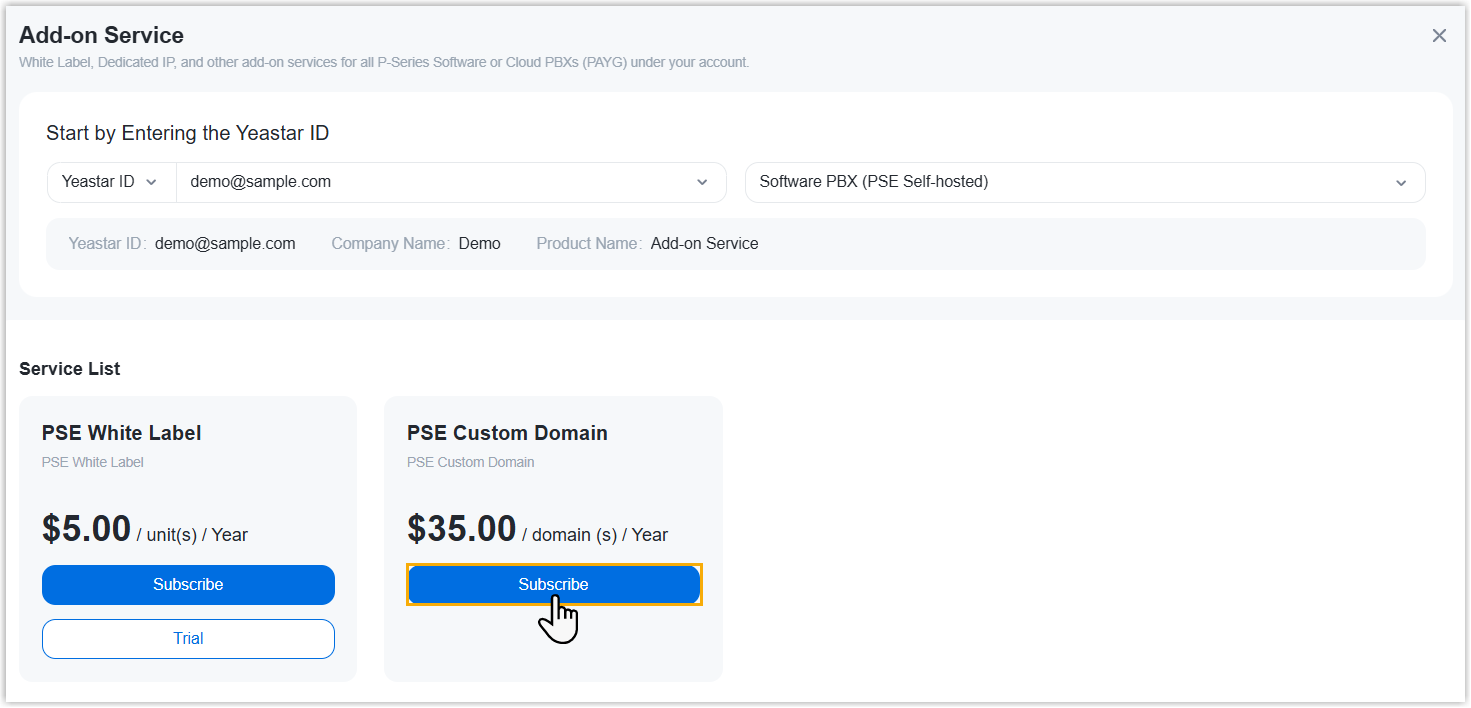Close the Add-on Service dialog
Image resolution: width=1471 pixels, height=708 pixels.
pos(1439,36)
